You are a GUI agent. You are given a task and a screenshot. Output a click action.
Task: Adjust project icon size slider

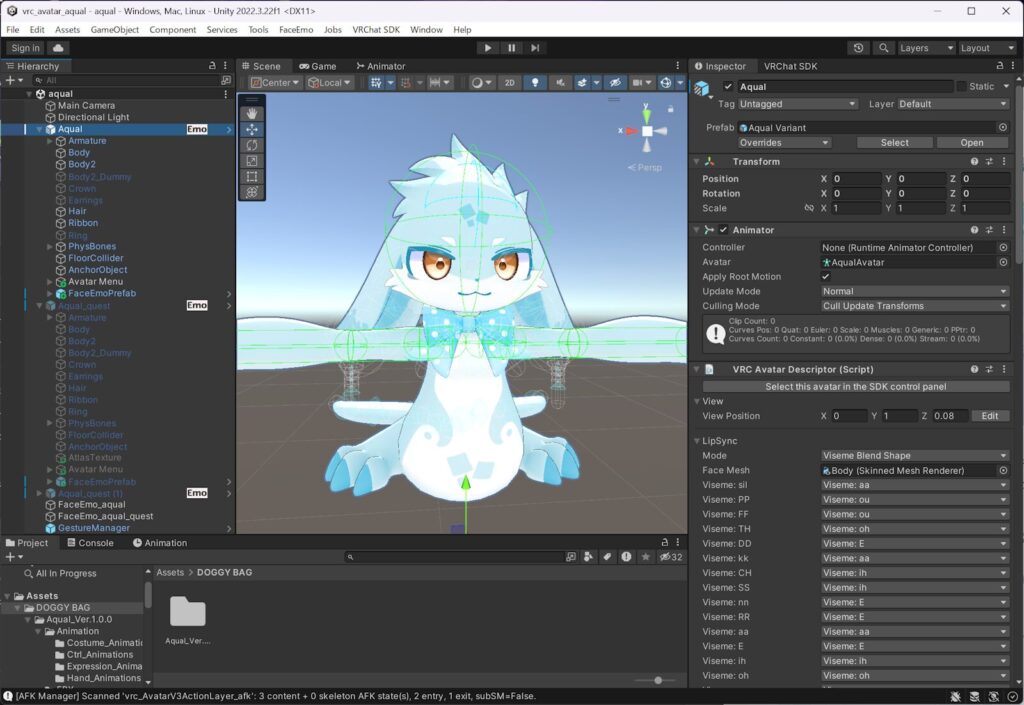[x=658, y=680]
